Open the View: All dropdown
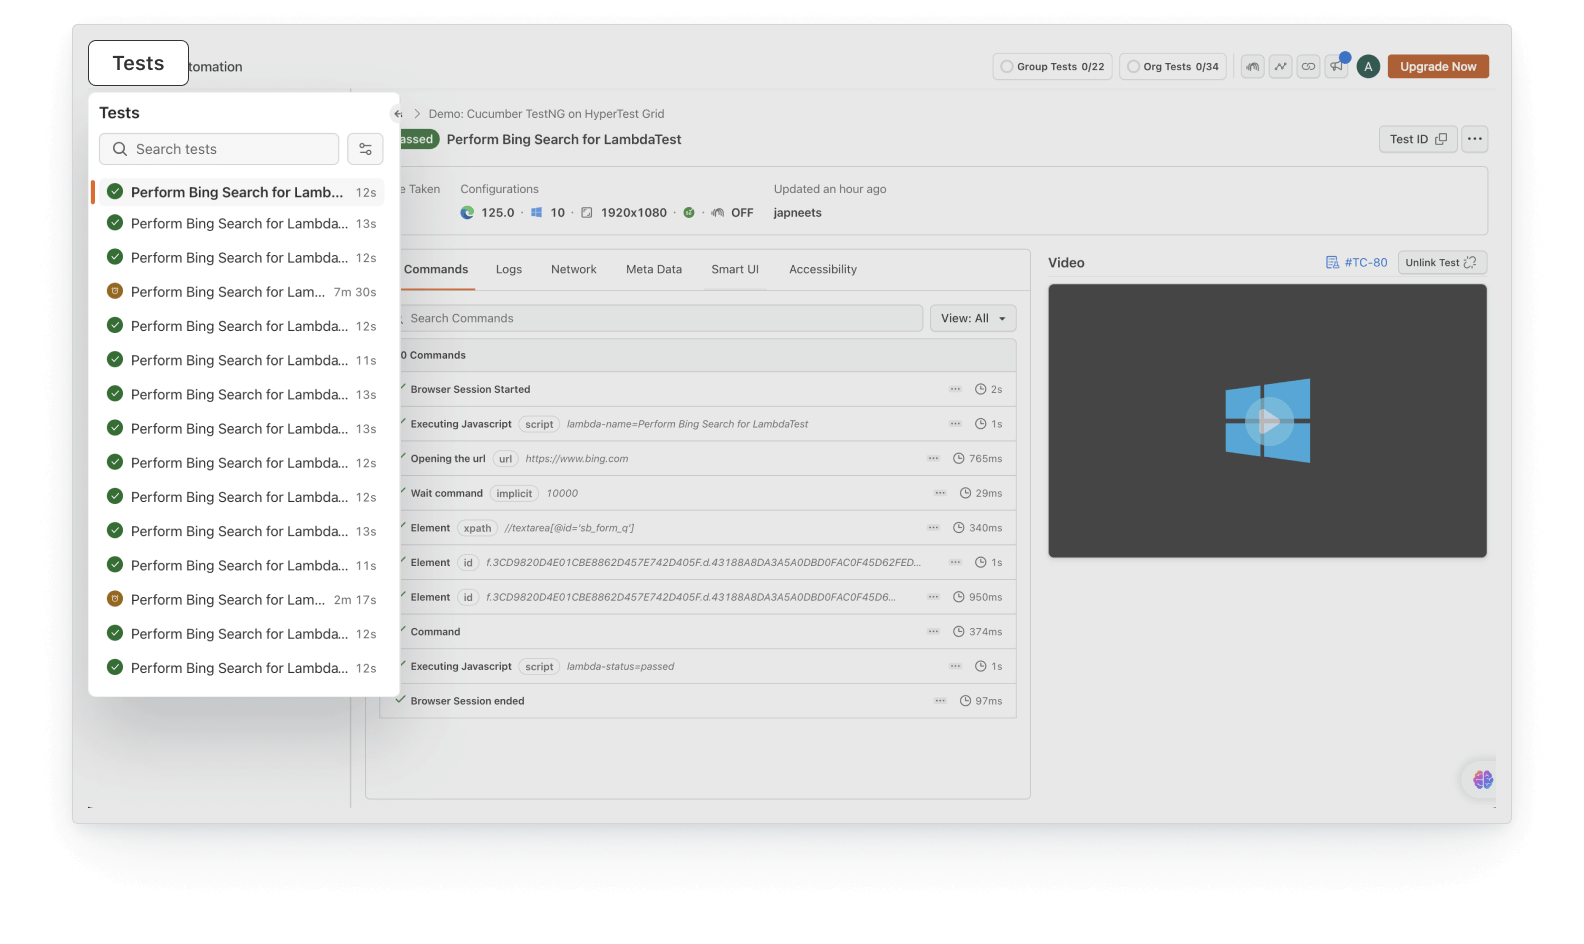This screenshot has height=944, width=1584. click(x=972, y=318)
